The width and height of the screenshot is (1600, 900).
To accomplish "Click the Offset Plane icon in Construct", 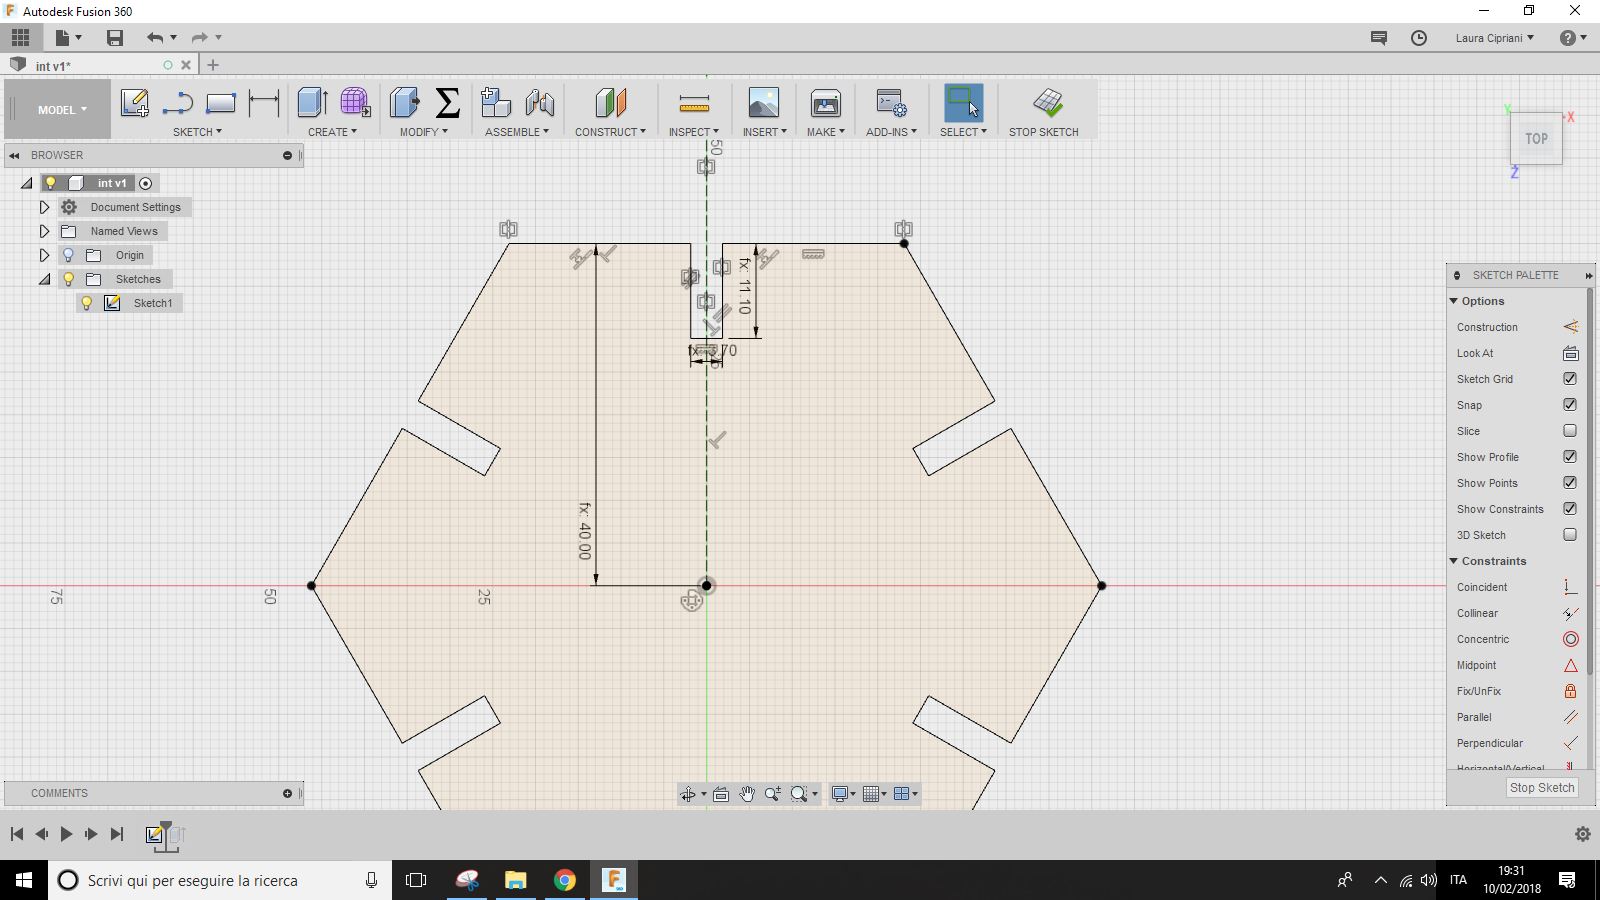I will (610, 102).
